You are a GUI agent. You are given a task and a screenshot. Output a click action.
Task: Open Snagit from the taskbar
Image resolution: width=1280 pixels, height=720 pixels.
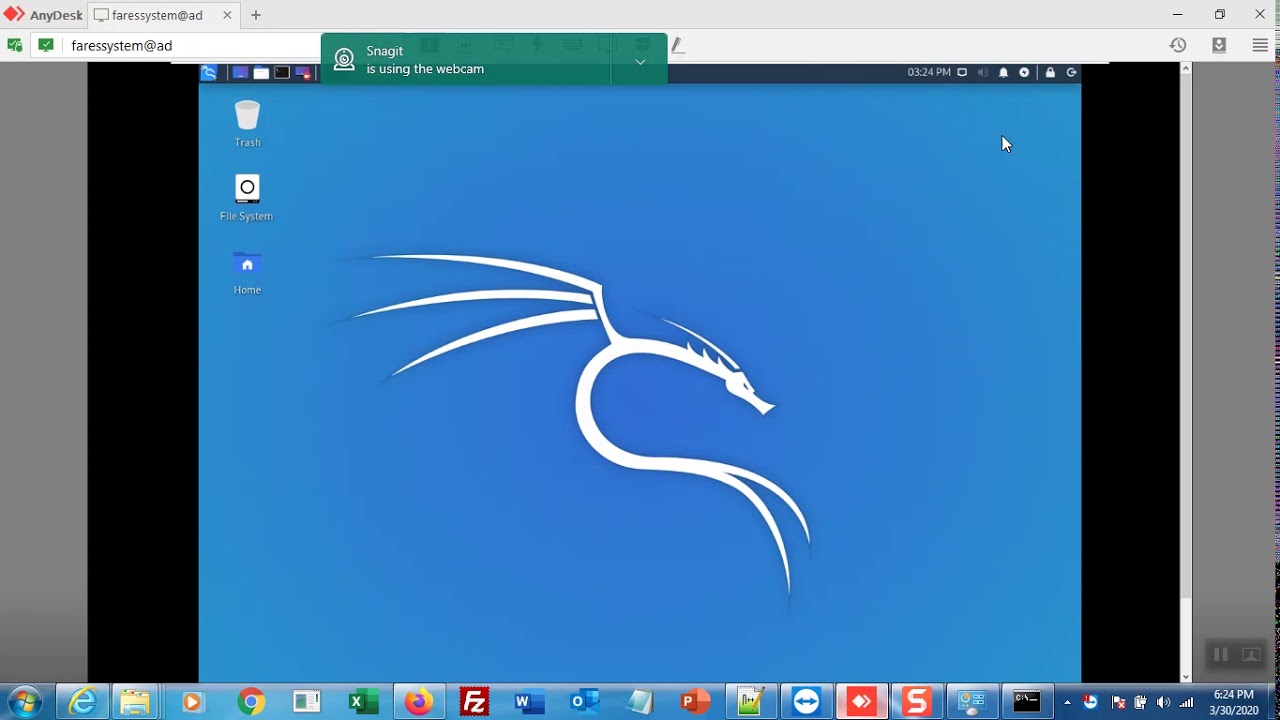click(916, 702)
